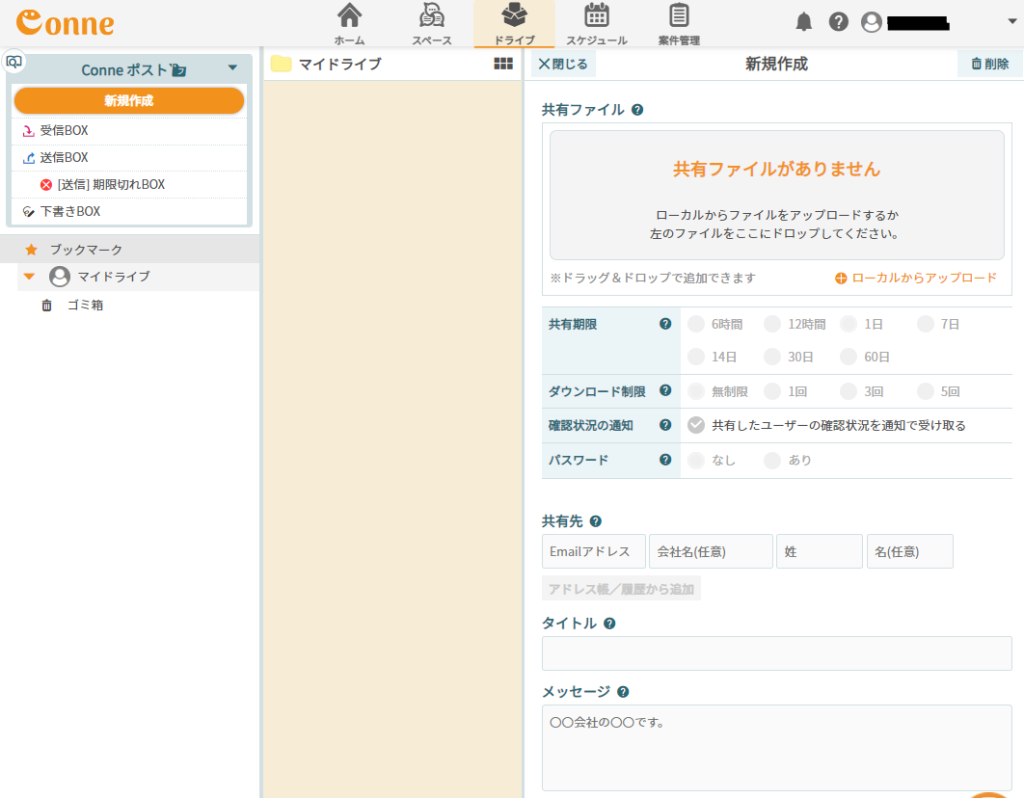The height and width of the screenshot is (798, 1024).
Task: Show help for 確認状況の通知
Action: (x=665, y=425)
